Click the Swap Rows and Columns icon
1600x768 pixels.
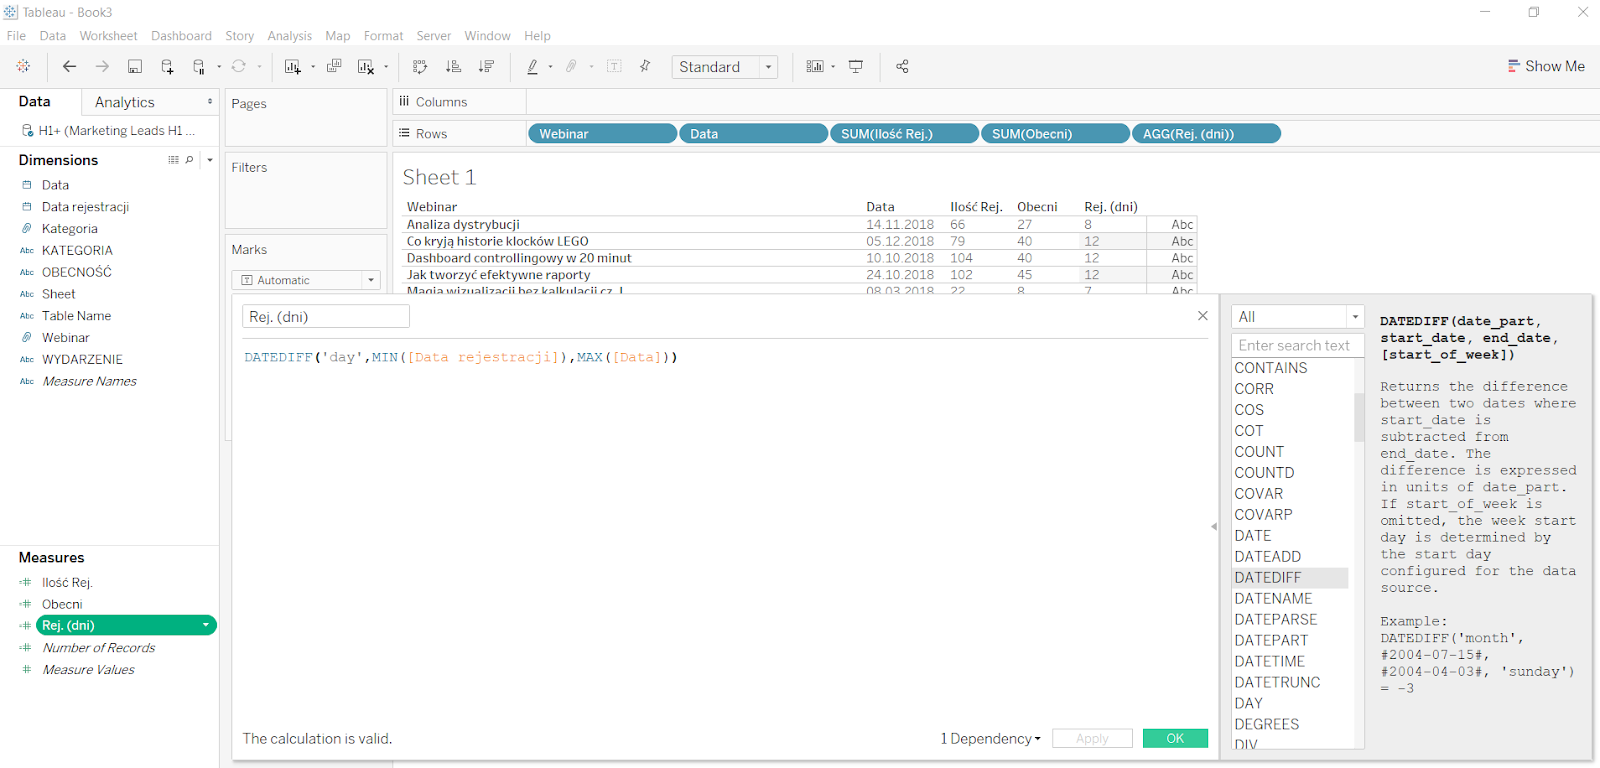tap(420, 67)
